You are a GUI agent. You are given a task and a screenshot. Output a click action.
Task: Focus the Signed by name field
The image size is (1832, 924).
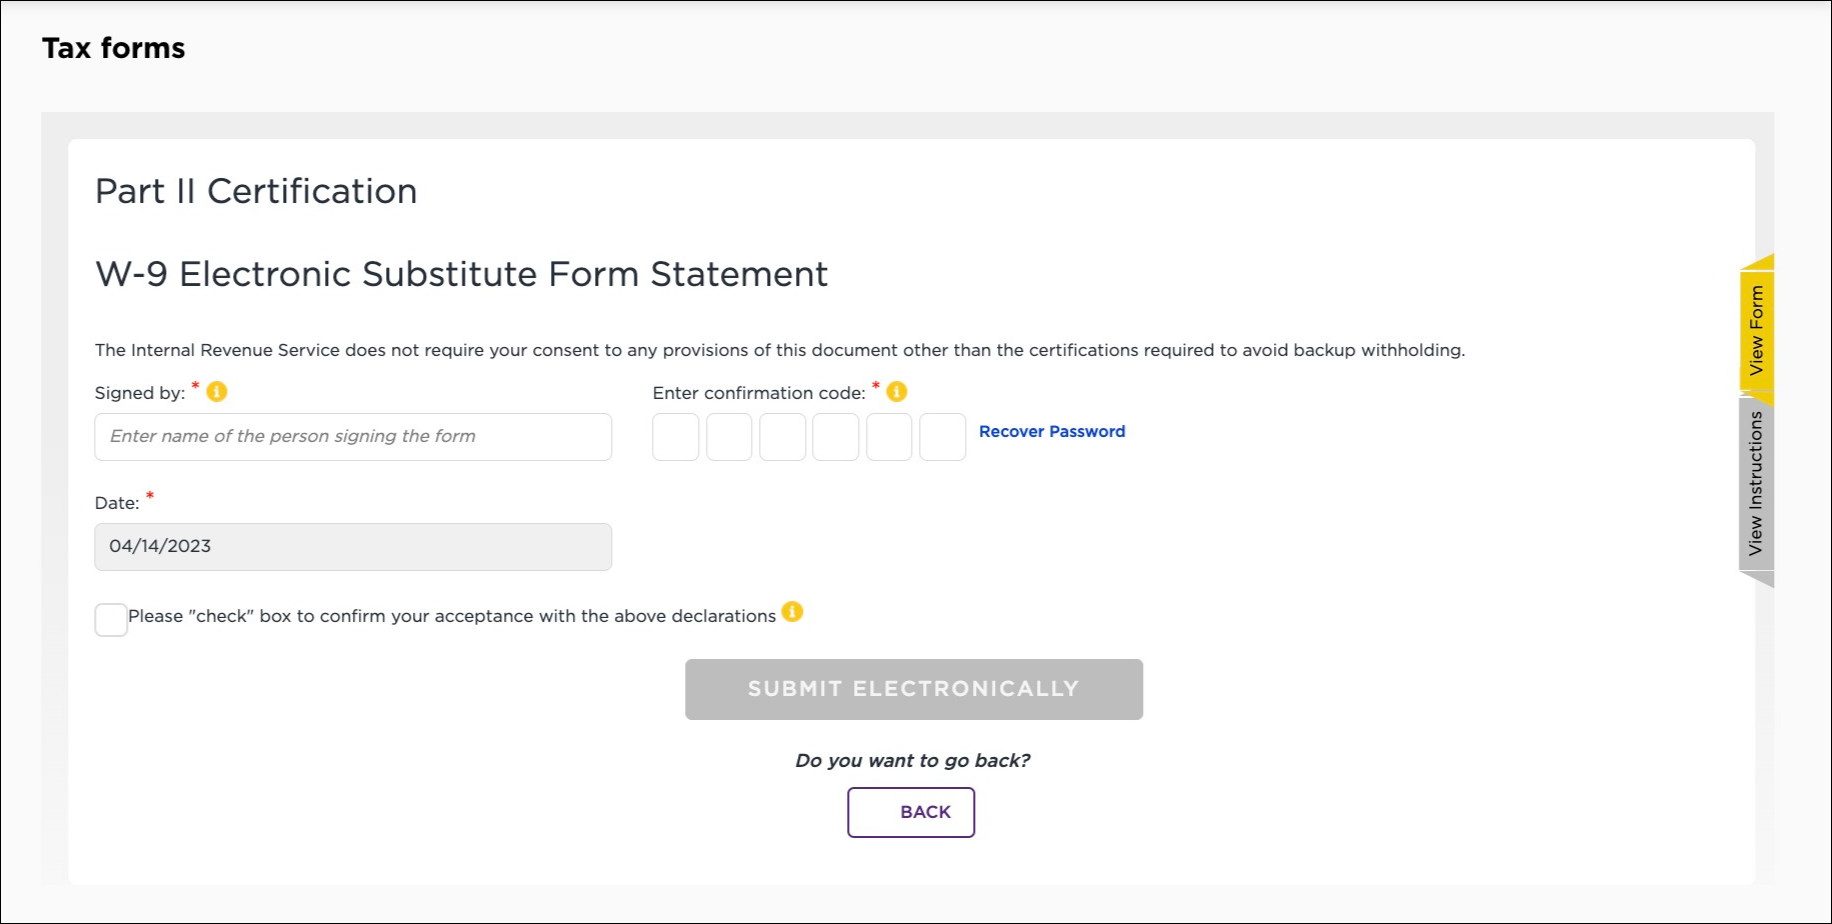click(353, 437)
